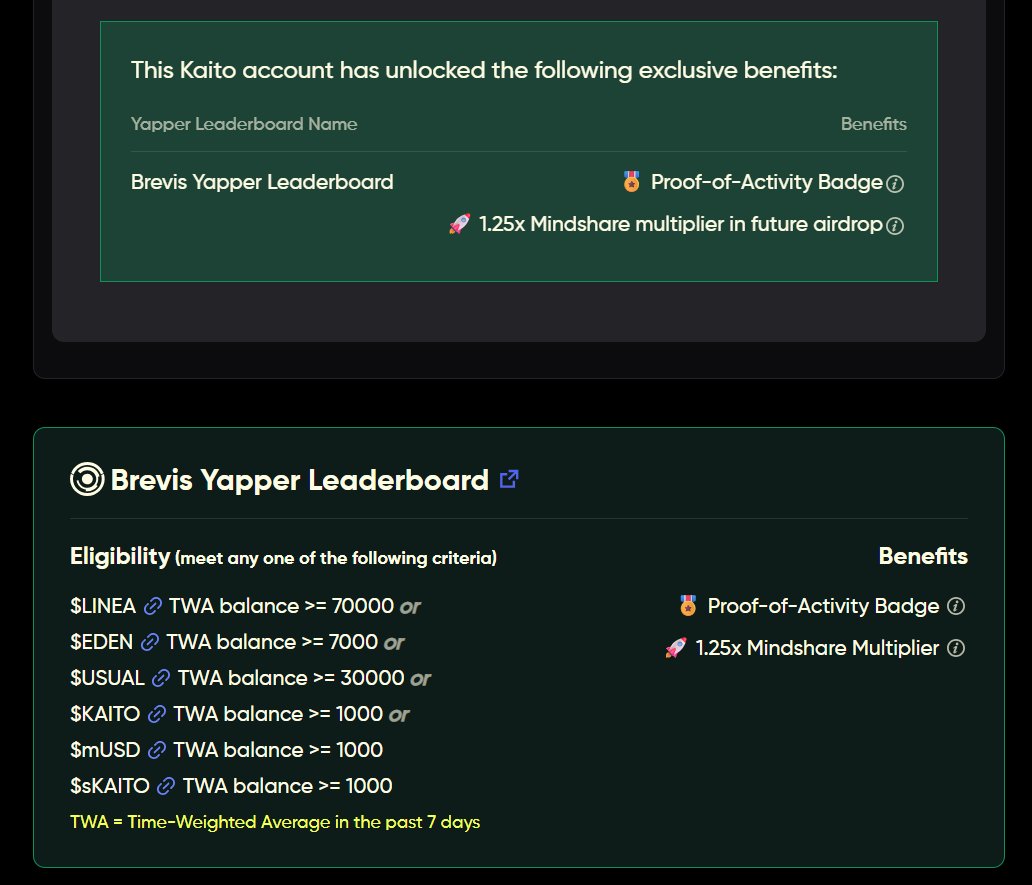Click info icon beside 1.25x Mindshare multiplier in future airdrop
1032x885 pixels.
click(896, 226)
